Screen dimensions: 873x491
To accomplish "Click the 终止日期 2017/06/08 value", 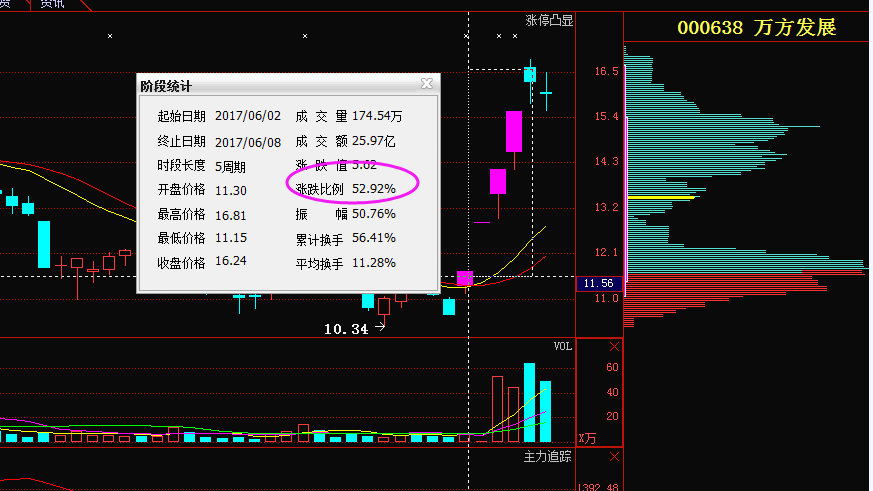I will 248,142.
